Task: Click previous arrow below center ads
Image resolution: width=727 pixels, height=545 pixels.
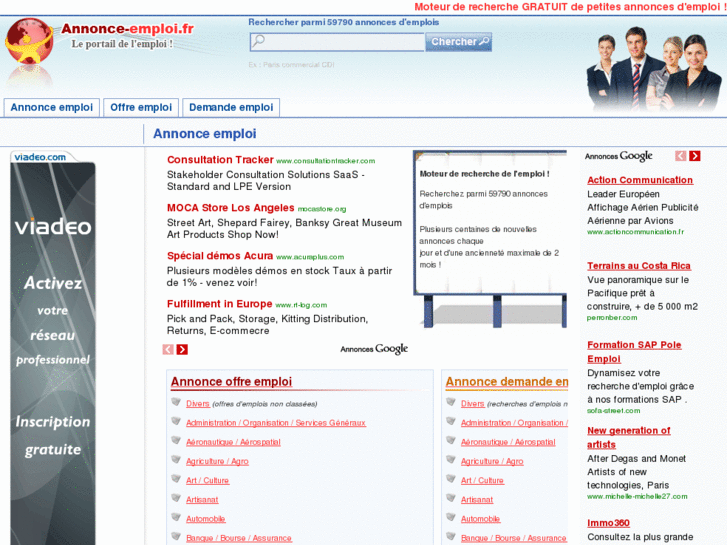Action: (x=168, y=349)
